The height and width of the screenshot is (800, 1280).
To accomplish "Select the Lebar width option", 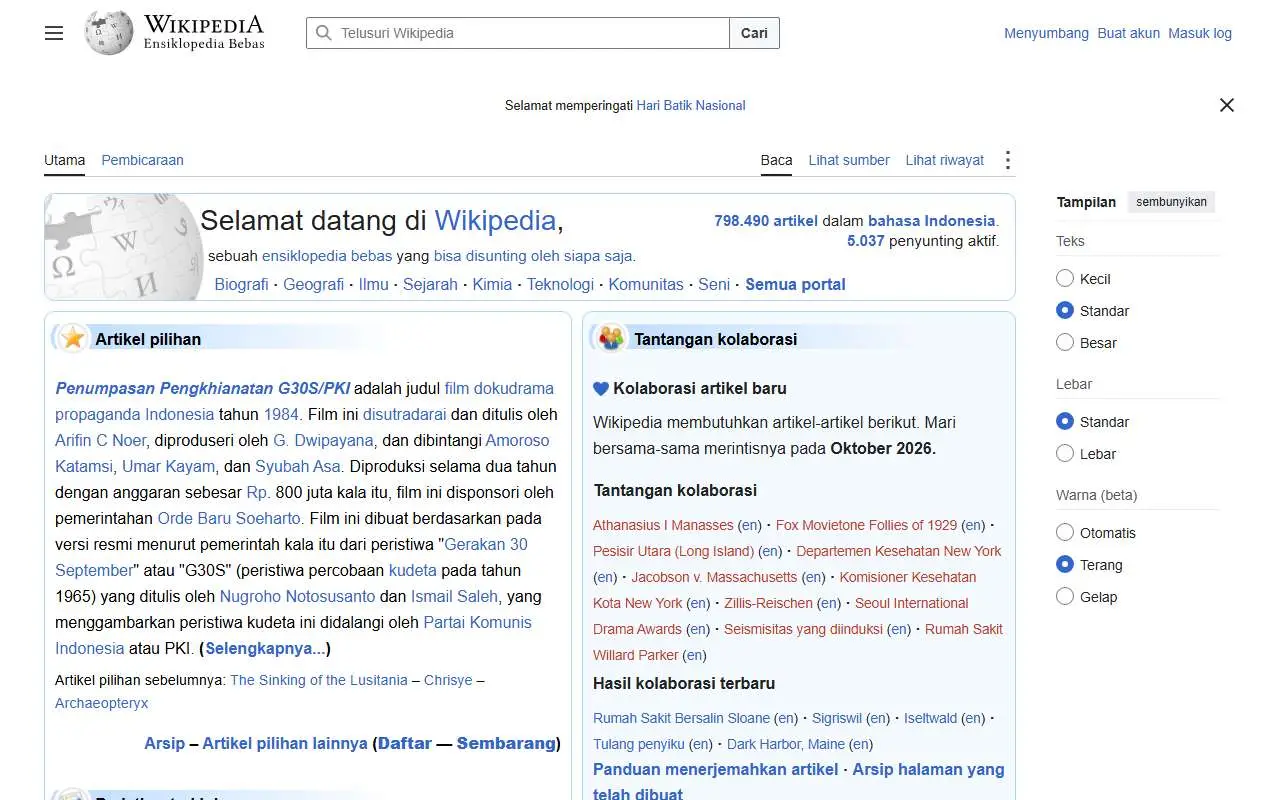I will [x=1065, y=453].
